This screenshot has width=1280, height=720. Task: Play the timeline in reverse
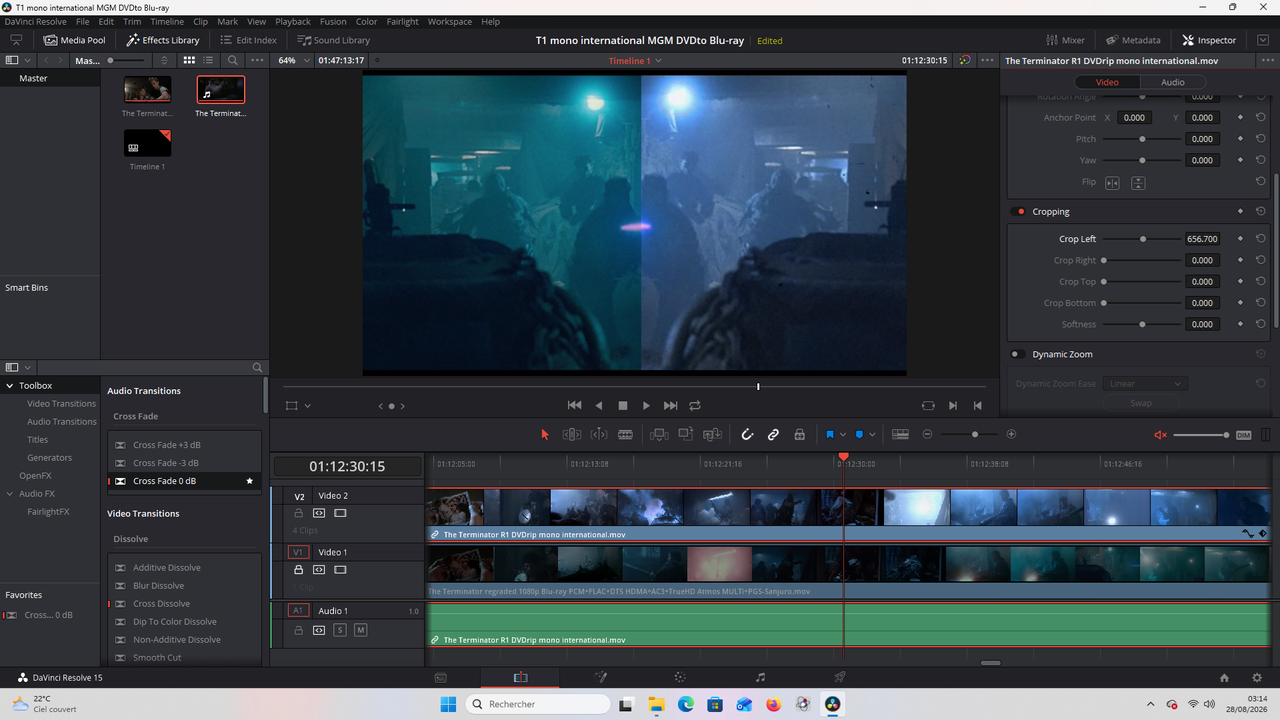coord(599,406)
